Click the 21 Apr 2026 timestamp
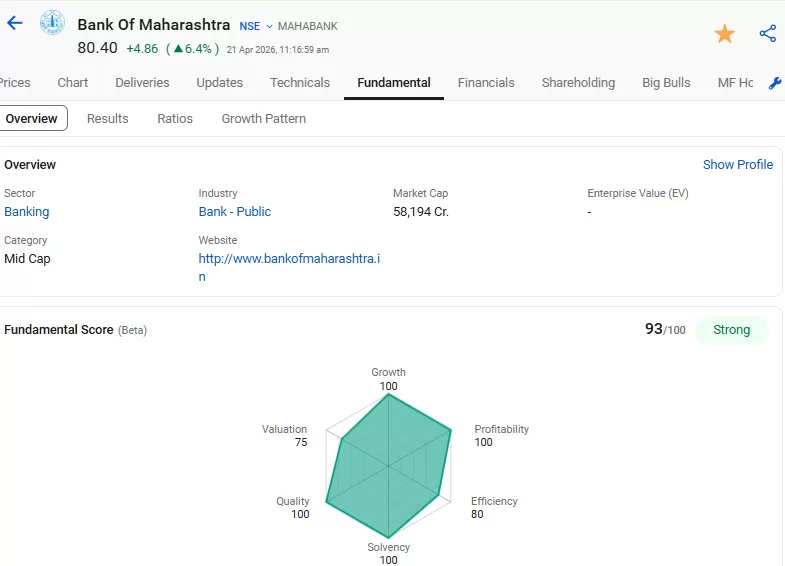The height and width of the screenshot is (566, 785). 277,50
